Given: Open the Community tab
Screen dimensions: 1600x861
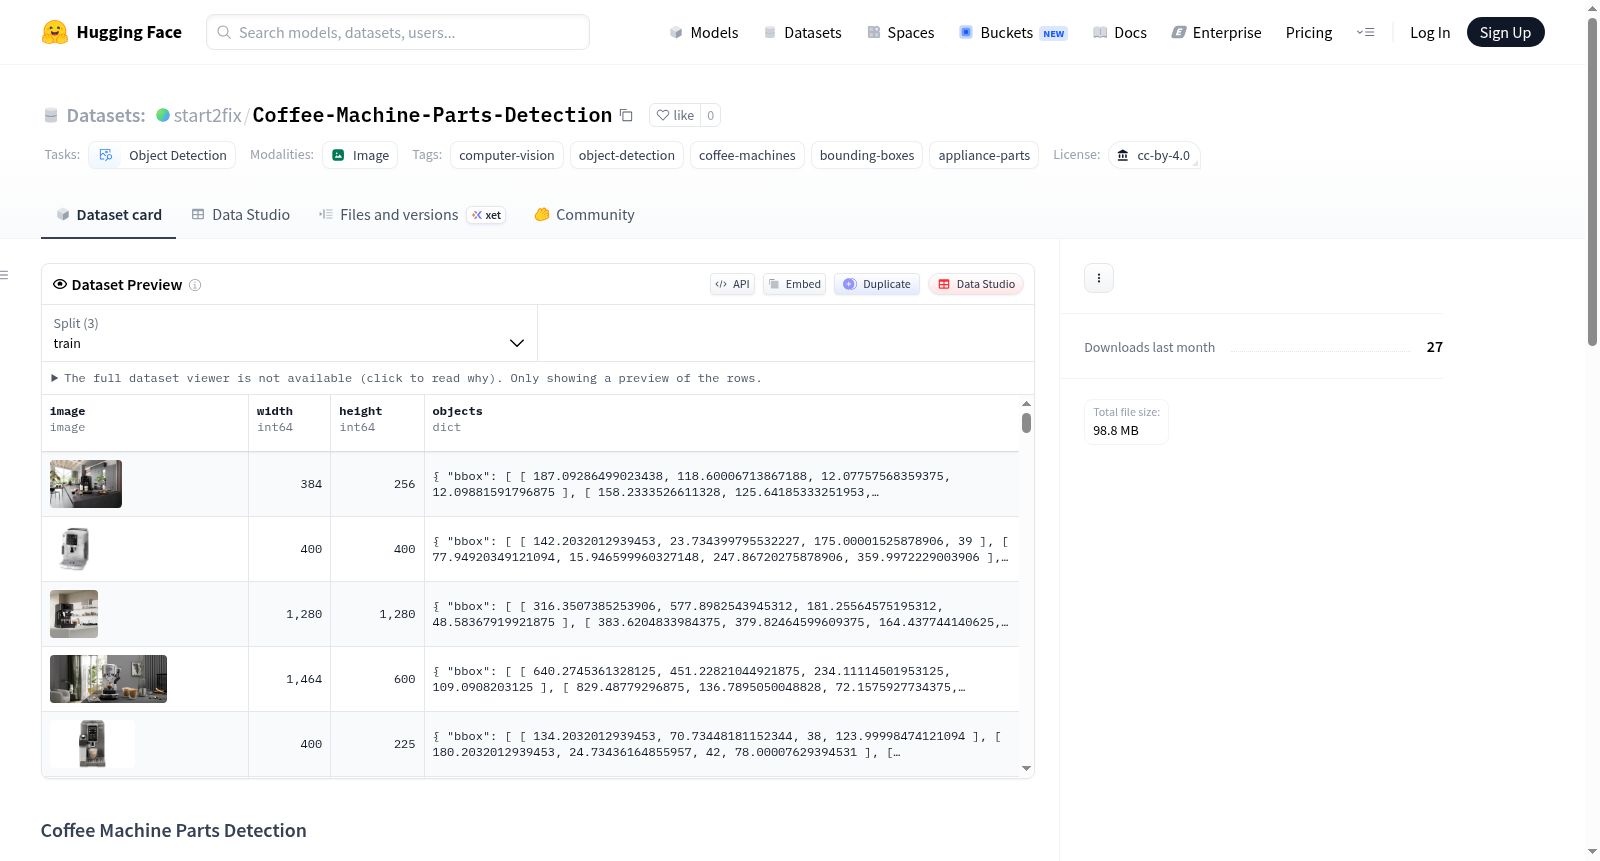Looking at the screenshot, I should coord(584,215).
